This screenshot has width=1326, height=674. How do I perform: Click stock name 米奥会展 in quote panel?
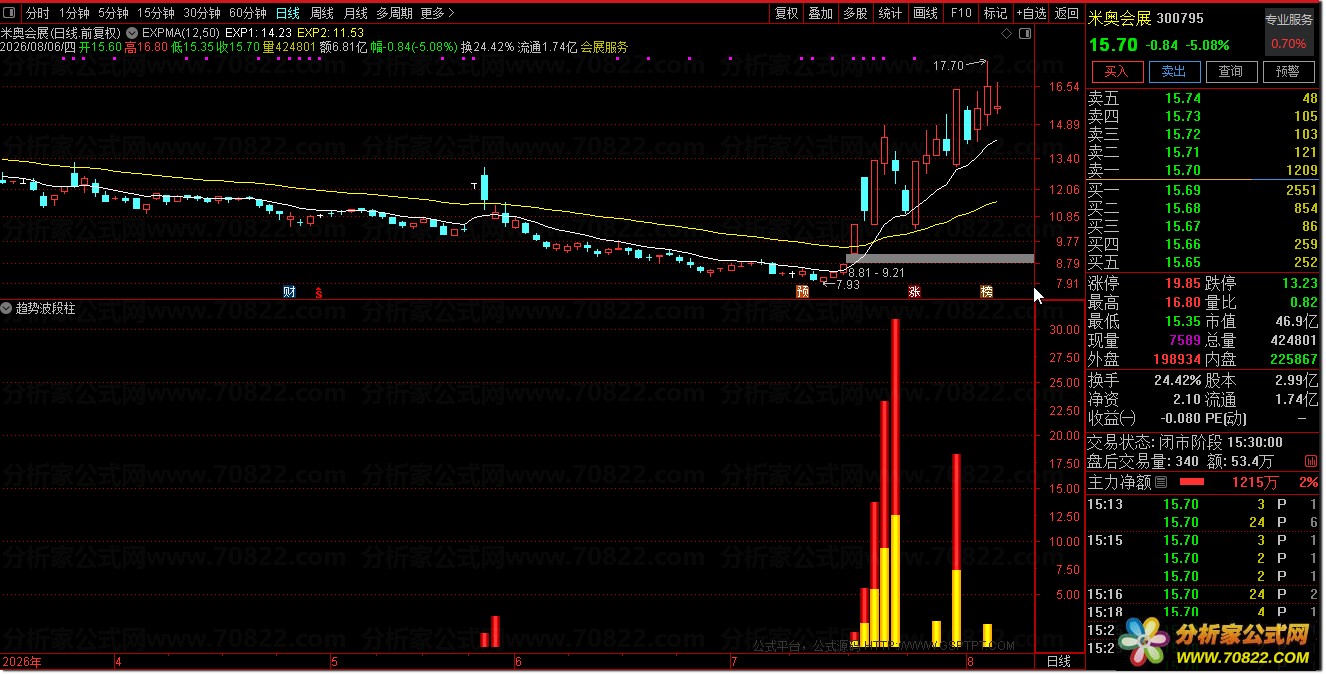pyautogui.click(x=1120, y=18)
